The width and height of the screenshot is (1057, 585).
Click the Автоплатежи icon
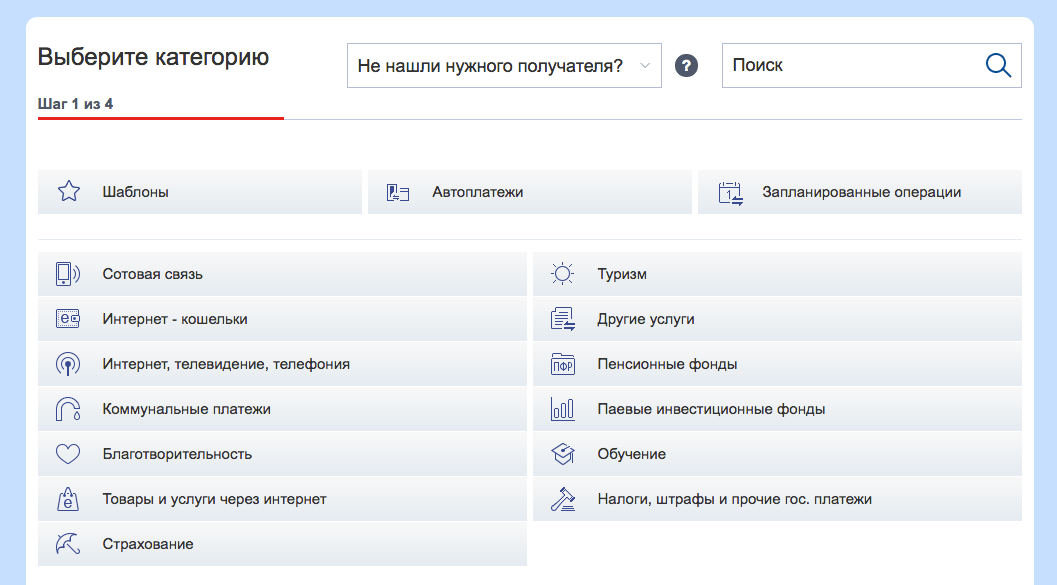coord(398,192)
